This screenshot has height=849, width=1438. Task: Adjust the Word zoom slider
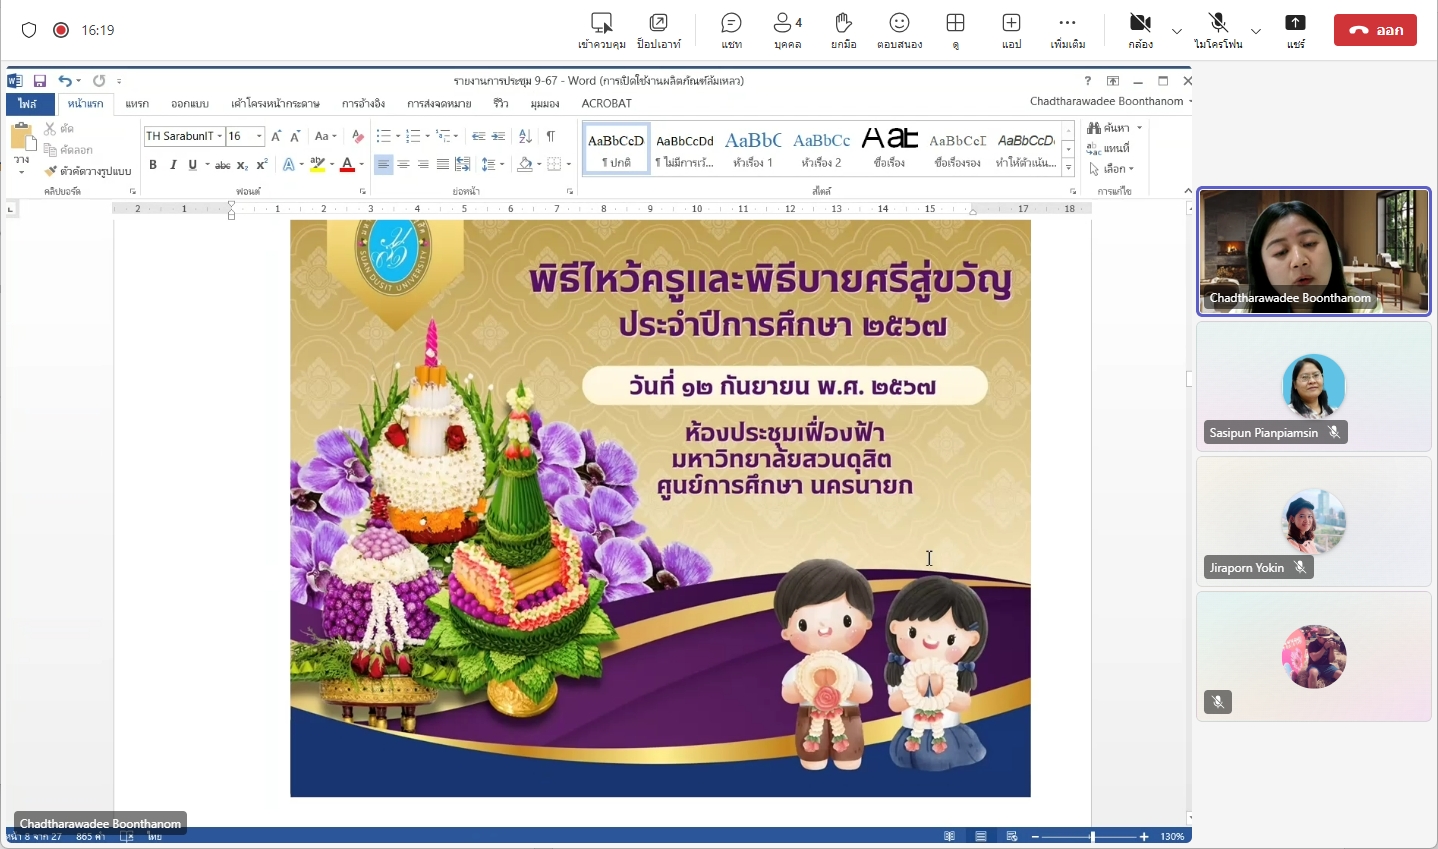pyautogui.click(x=1092, y=836)
